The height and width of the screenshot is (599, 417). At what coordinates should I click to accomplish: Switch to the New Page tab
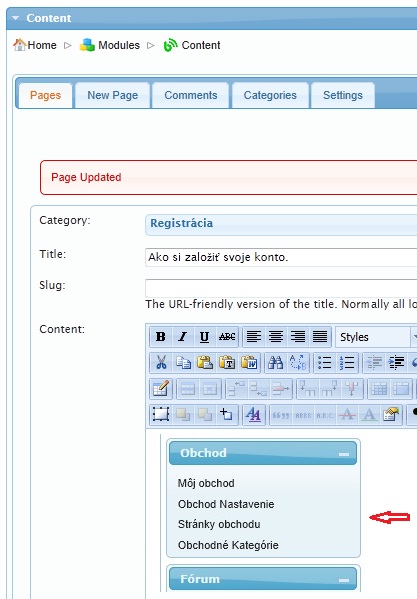113,95
